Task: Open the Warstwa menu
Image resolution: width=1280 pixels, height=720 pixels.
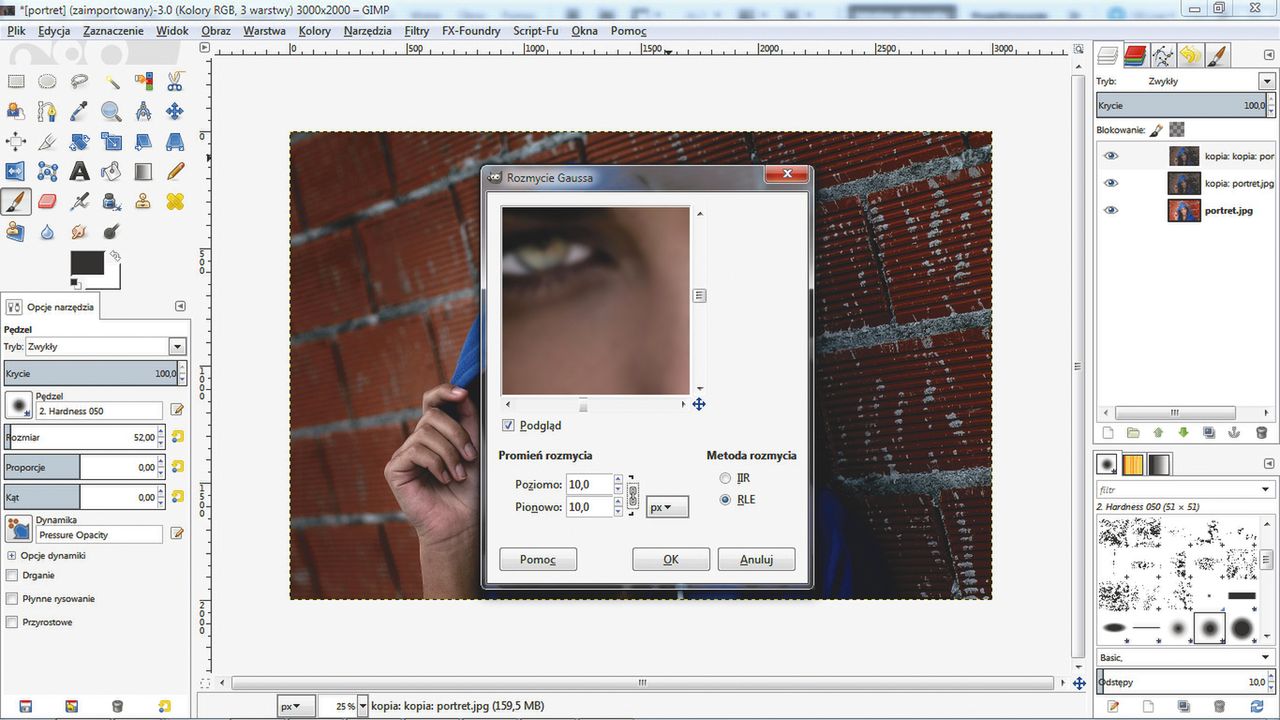Action: click(264, 31)
